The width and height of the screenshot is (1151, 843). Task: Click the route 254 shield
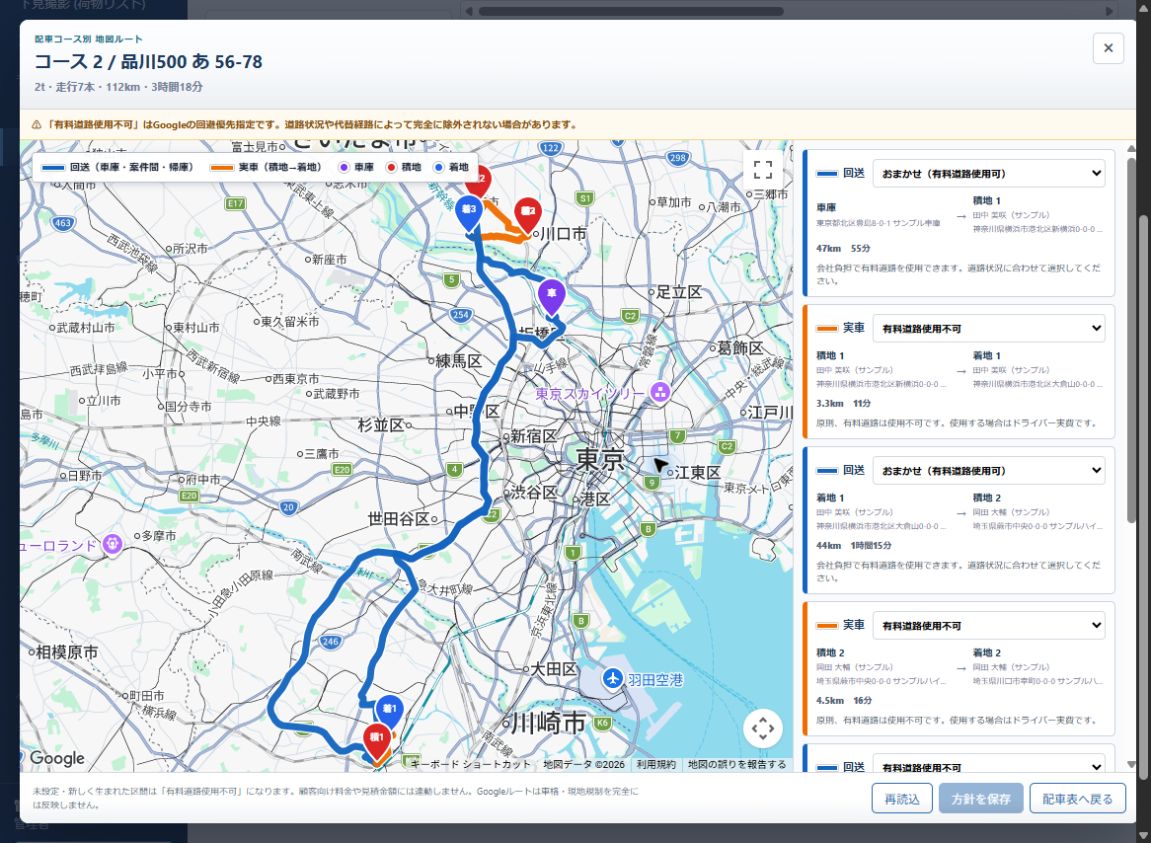click(x=460, y=315)
